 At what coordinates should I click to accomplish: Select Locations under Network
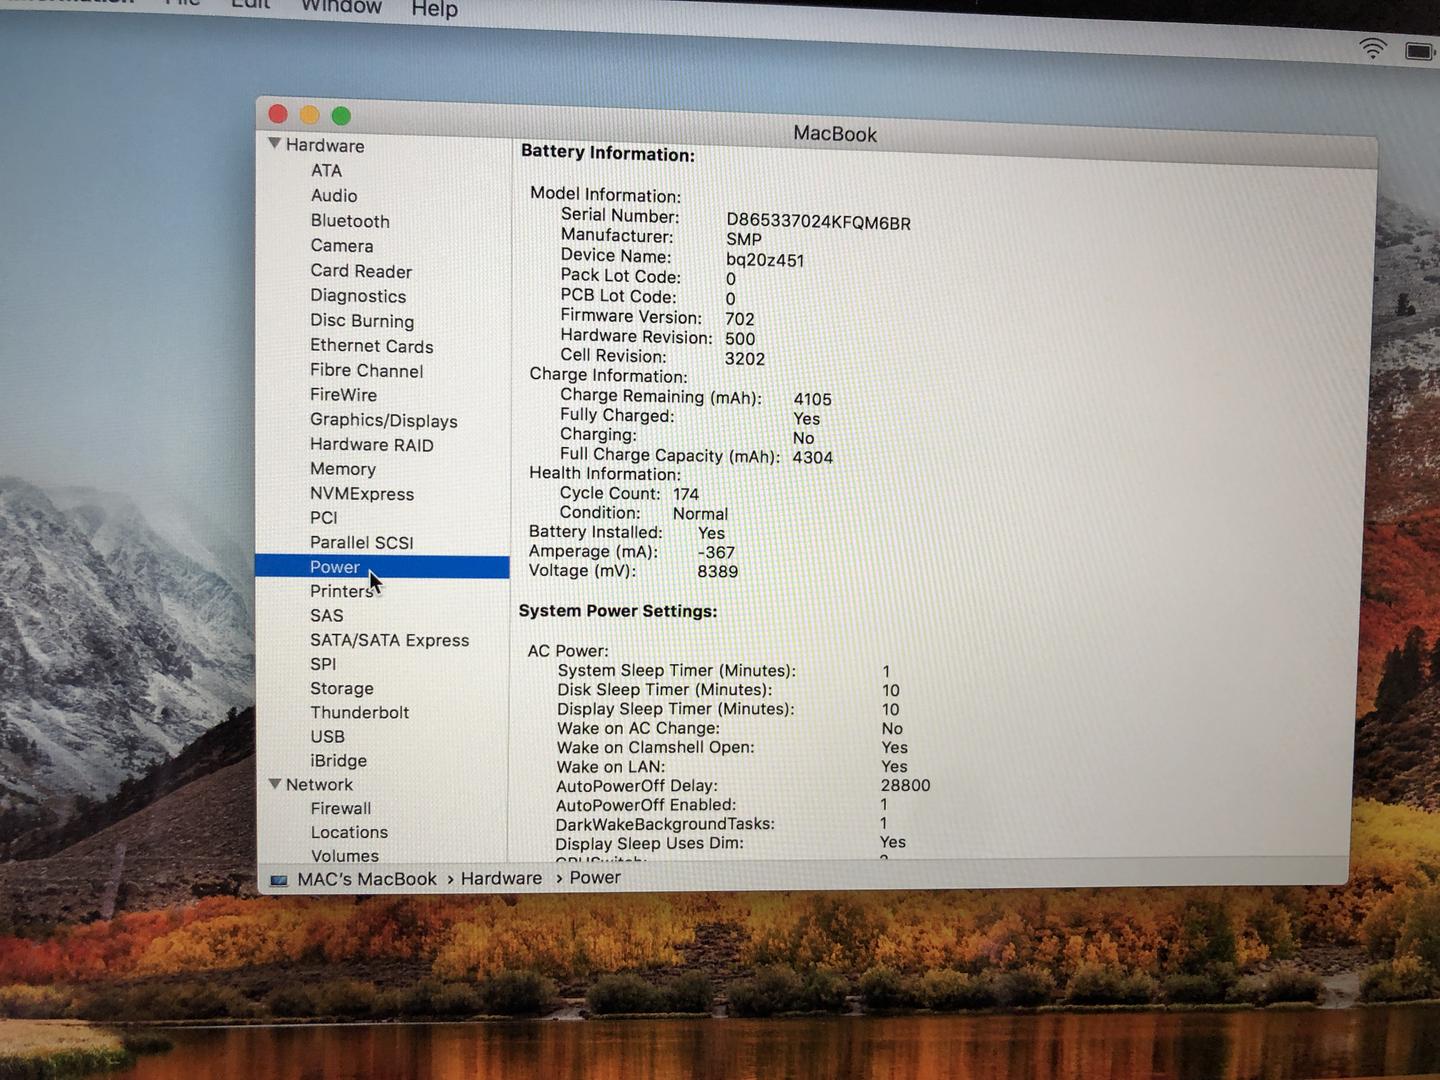349,833
